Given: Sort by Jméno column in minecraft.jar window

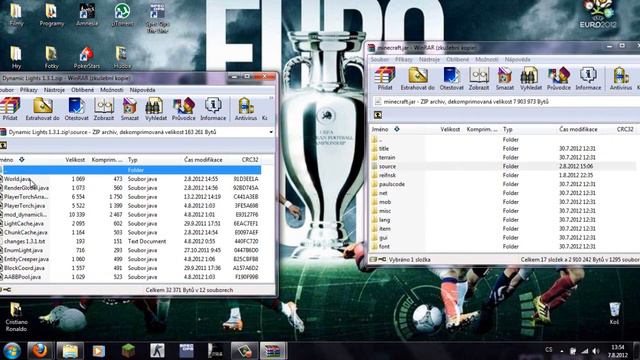Looking at the screenshot, I should click(x=380, y=129).
